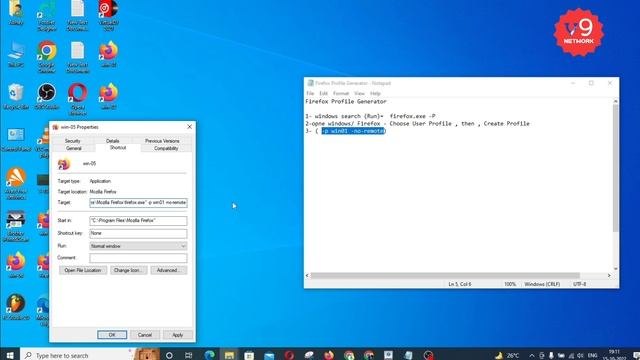The height and width of the screenshot is (360, 640).
Task: Open Notepad View menu
Action: tap(359, 93)
